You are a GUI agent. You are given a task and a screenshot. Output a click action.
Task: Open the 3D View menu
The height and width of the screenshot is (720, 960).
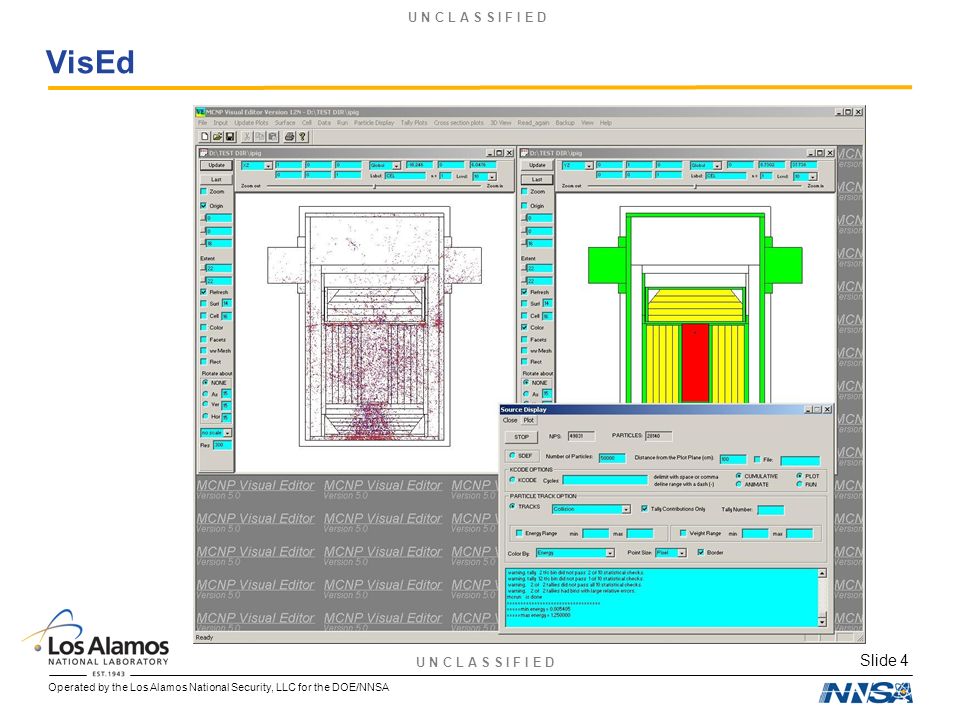500,123
